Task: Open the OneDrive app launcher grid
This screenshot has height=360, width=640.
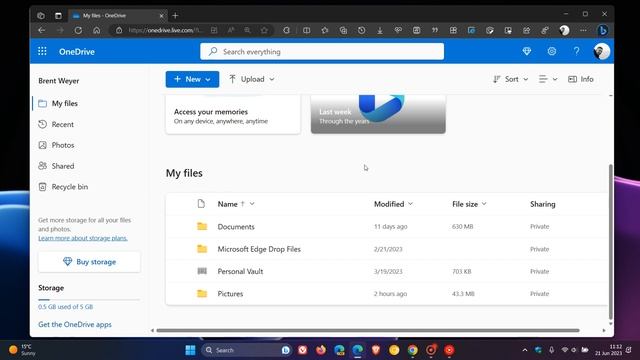Action: tap(42, 51)
